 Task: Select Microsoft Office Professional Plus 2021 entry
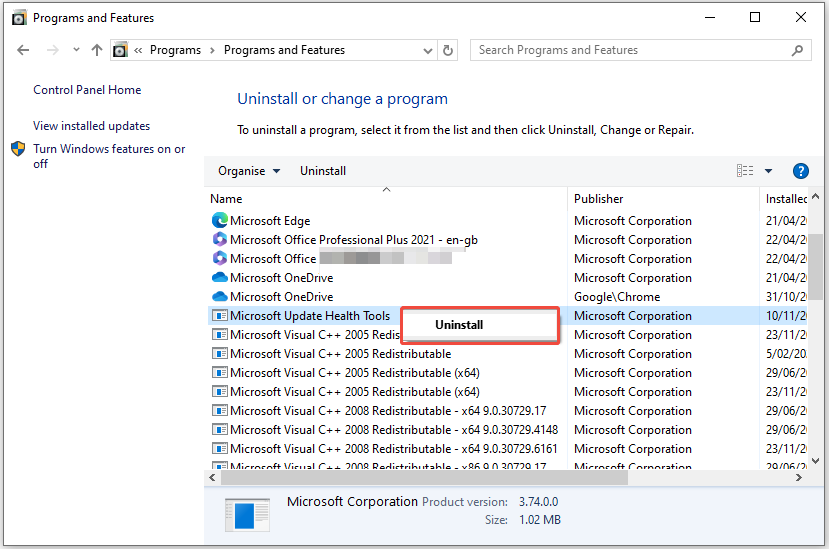coord(354,240)
